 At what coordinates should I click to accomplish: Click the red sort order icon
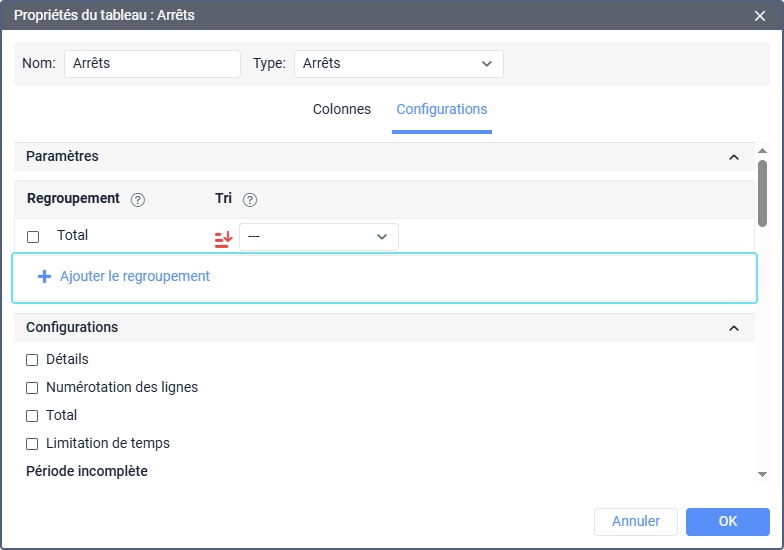point(223,238)
